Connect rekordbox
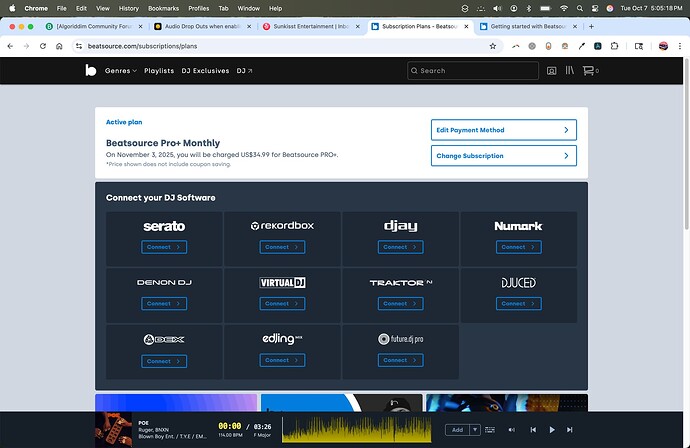 click(282, 247)
